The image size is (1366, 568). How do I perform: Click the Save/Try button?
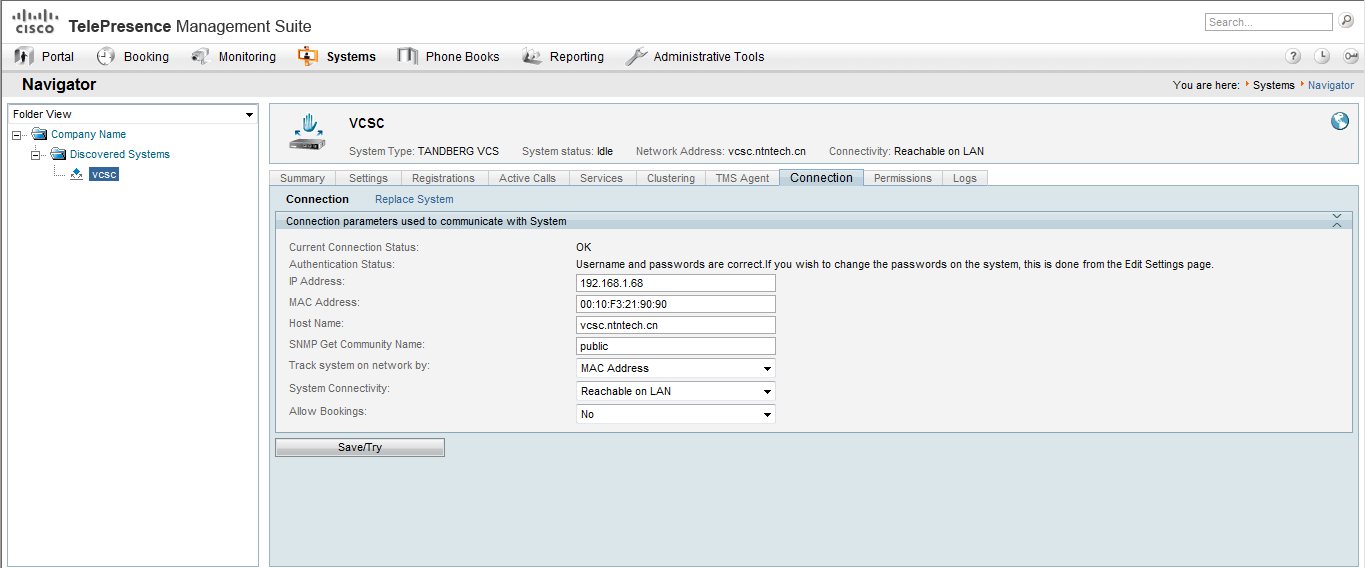[x=360, y=447]
